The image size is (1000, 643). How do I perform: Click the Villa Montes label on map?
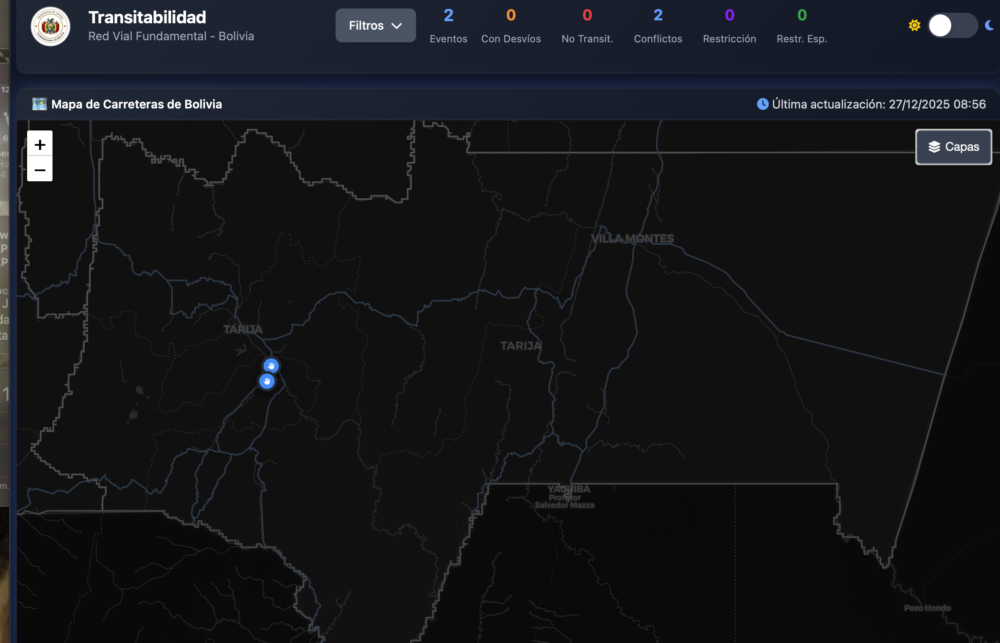coord(632,239)
